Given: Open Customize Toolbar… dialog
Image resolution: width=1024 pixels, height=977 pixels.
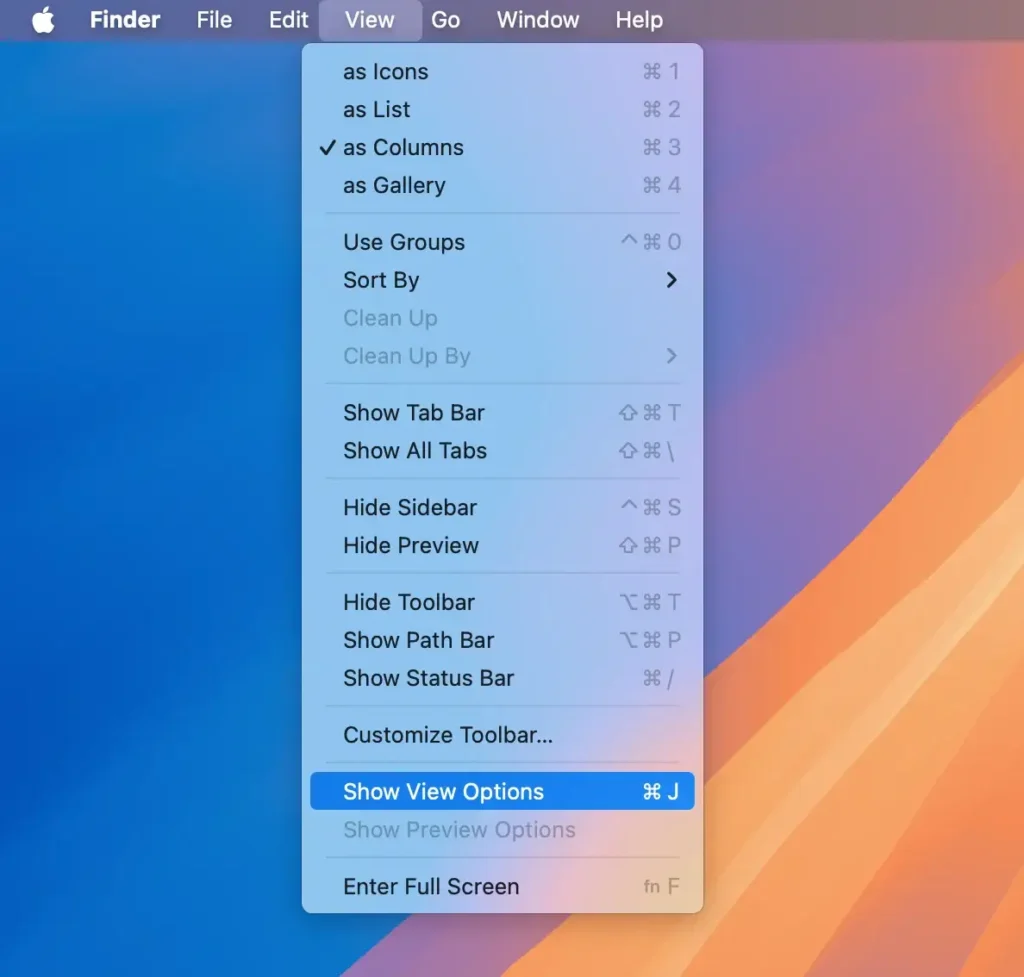Looking at the screenshot, I should (x=502, y=735).
